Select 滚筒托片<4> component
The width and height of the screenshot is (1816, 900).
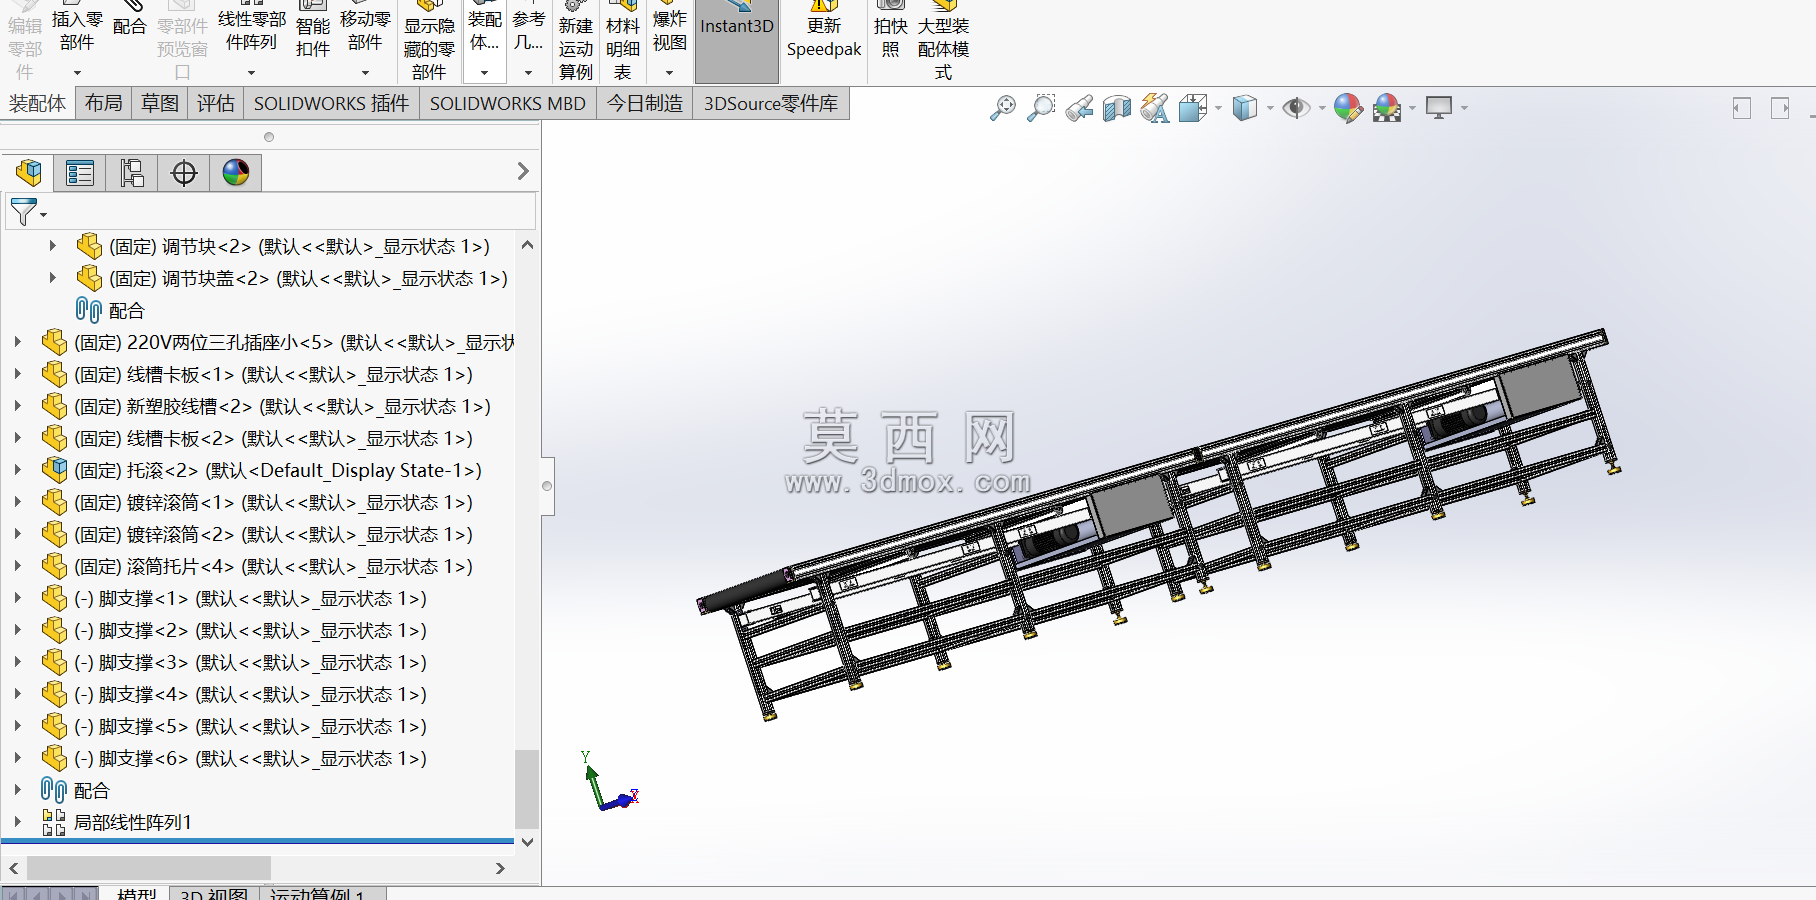(273, 566)
